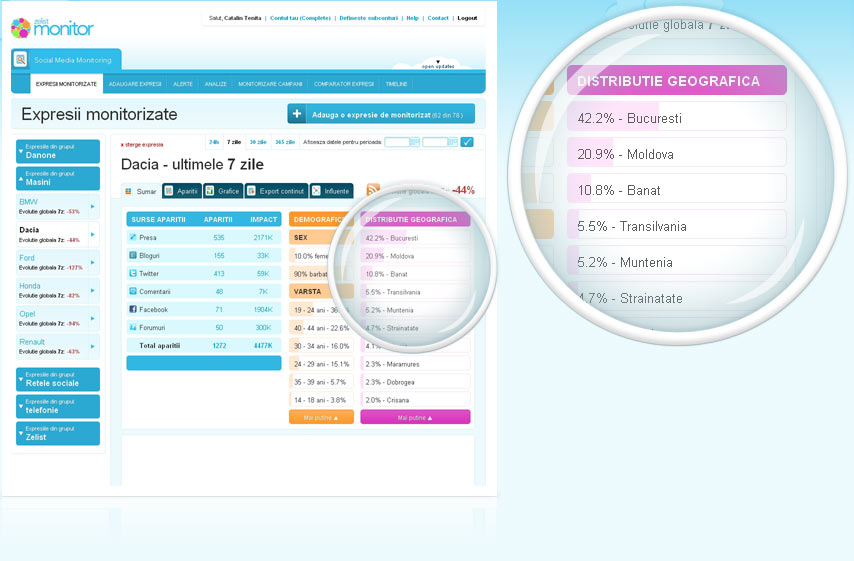Open the Analize menu item
854x561 pixels.
[x=216, y=84]
